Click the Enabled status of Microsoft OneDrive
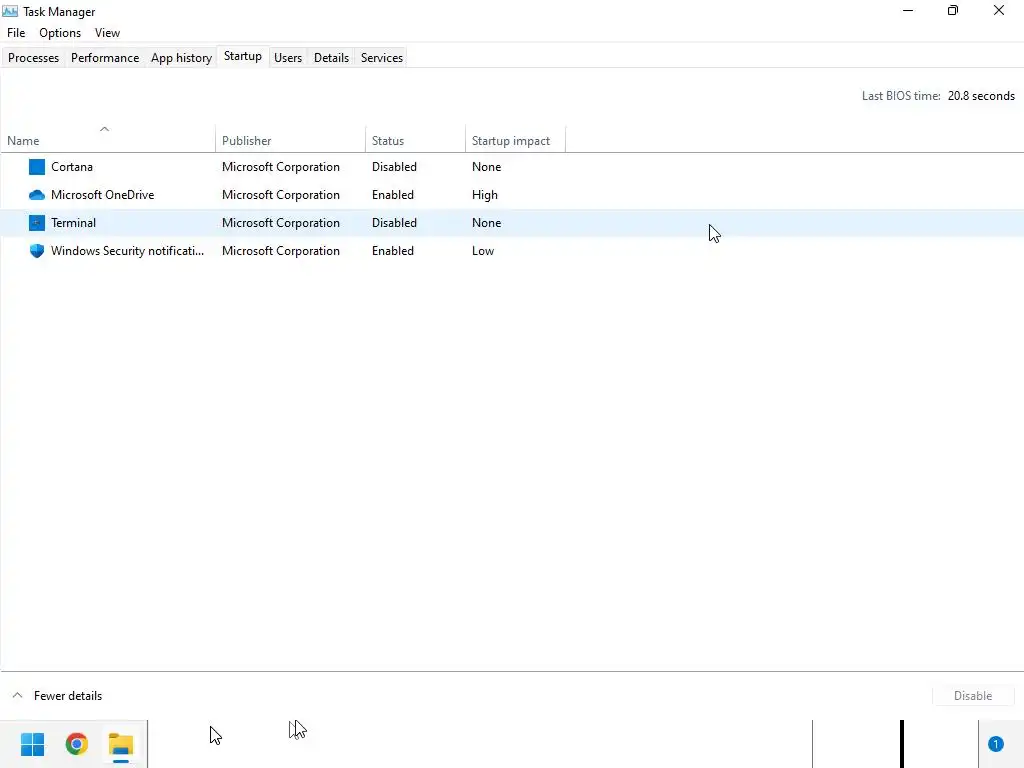This screenshot has height=768, width=1024. click(392, 195)
